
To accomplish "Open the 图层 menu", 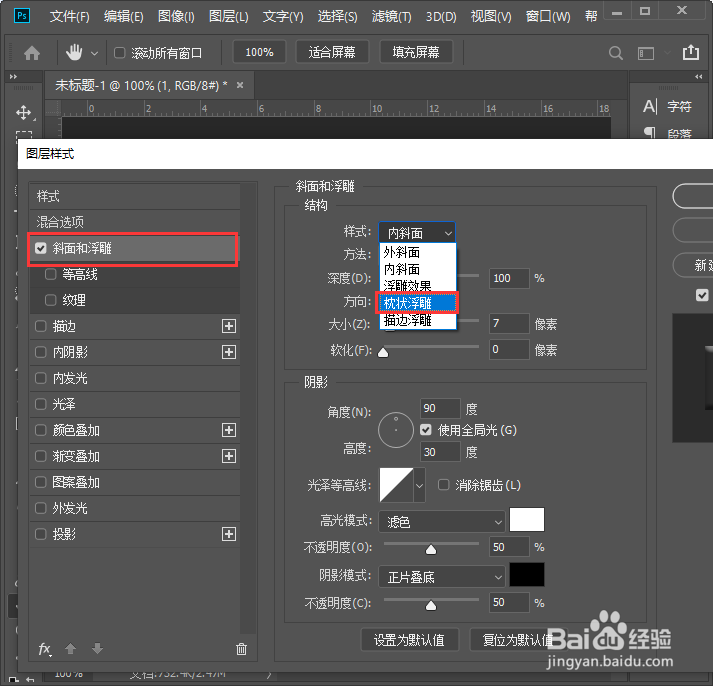I will pyautogui.click(x=228, y=17).
